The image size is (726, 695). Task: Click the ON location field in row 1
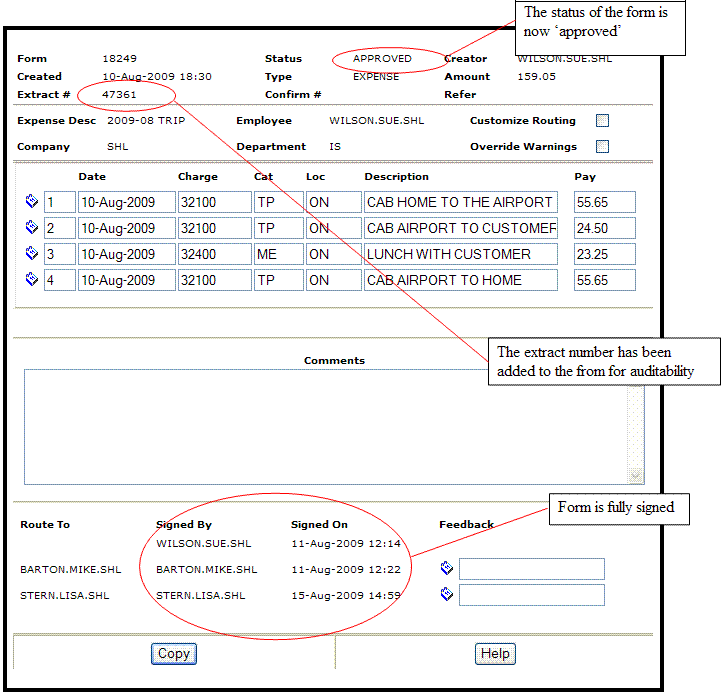tap(333, 202)
